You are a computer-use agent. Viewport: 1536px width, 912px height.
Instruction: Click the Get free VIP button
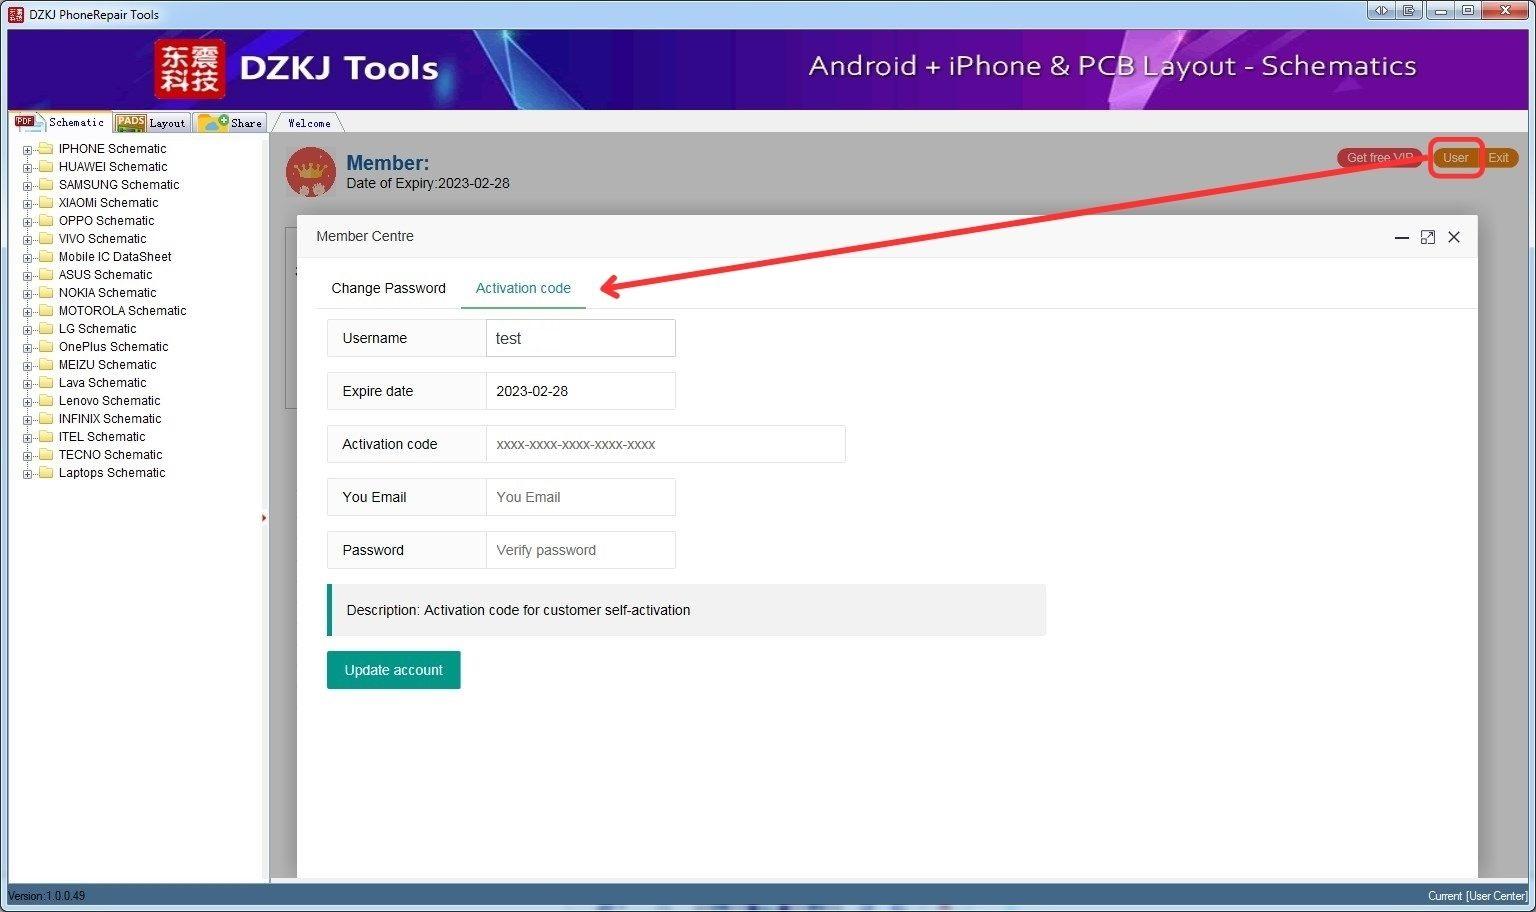pos(1379,158)
